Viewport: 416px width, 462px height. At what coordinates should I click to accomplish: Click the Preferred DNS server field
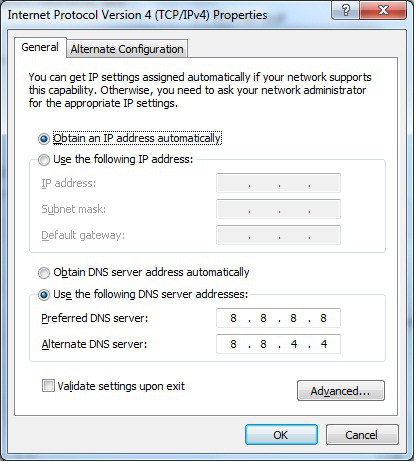(x=278, y=318)
